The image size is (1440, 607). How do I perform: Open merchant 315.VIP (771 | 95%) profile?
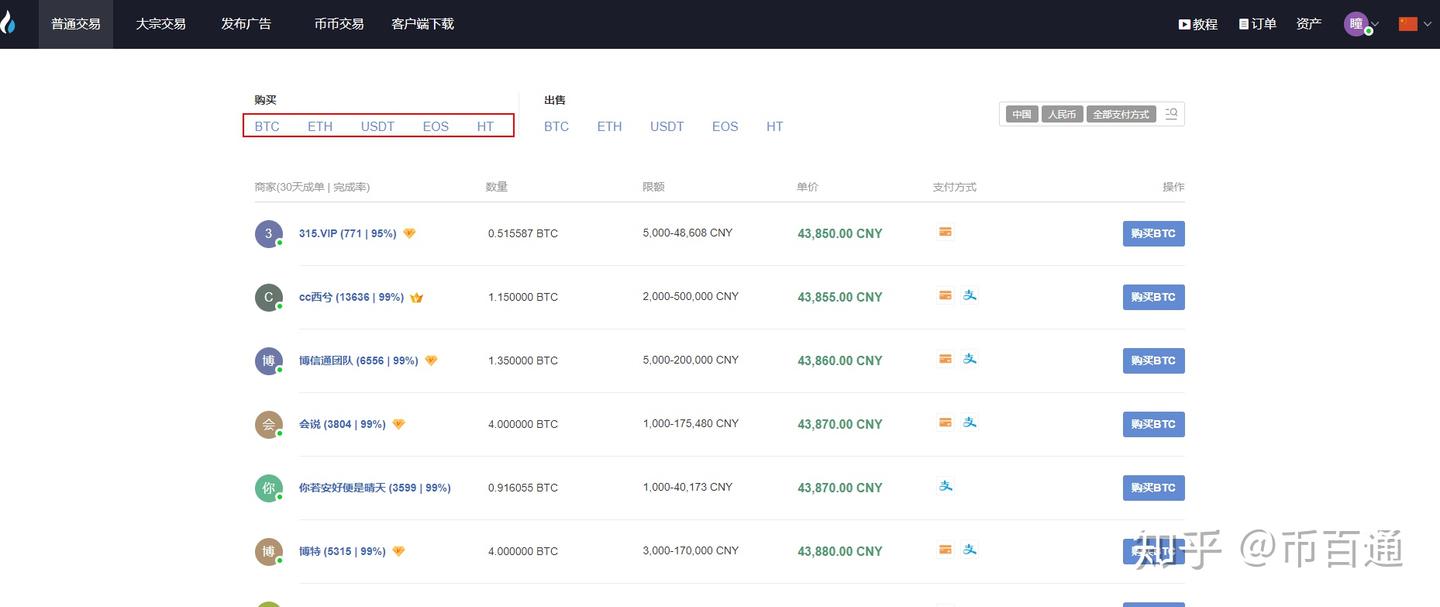click(348, 234)
